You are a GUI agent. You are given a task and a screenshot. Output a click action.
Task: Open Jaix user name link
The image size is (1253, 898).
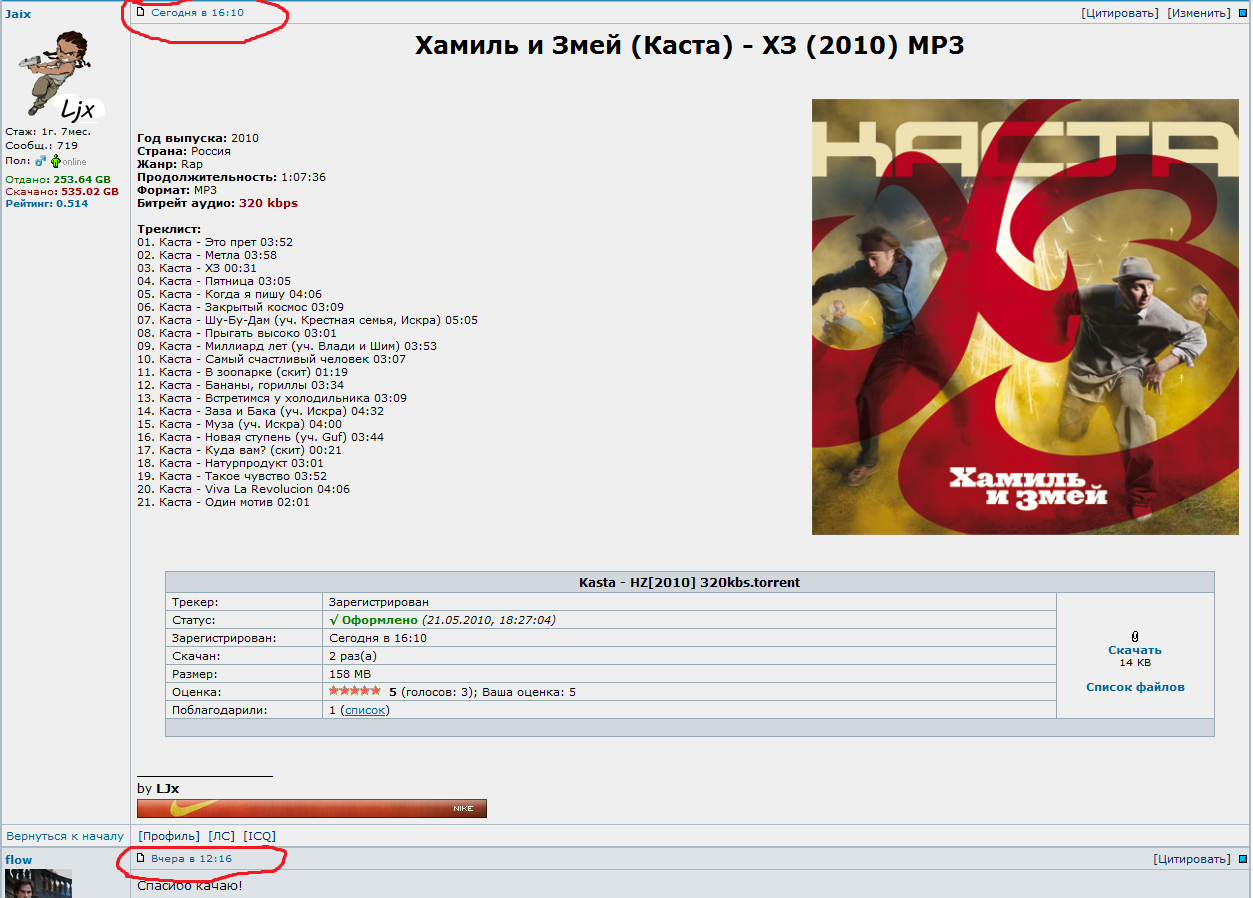point(18,14)
